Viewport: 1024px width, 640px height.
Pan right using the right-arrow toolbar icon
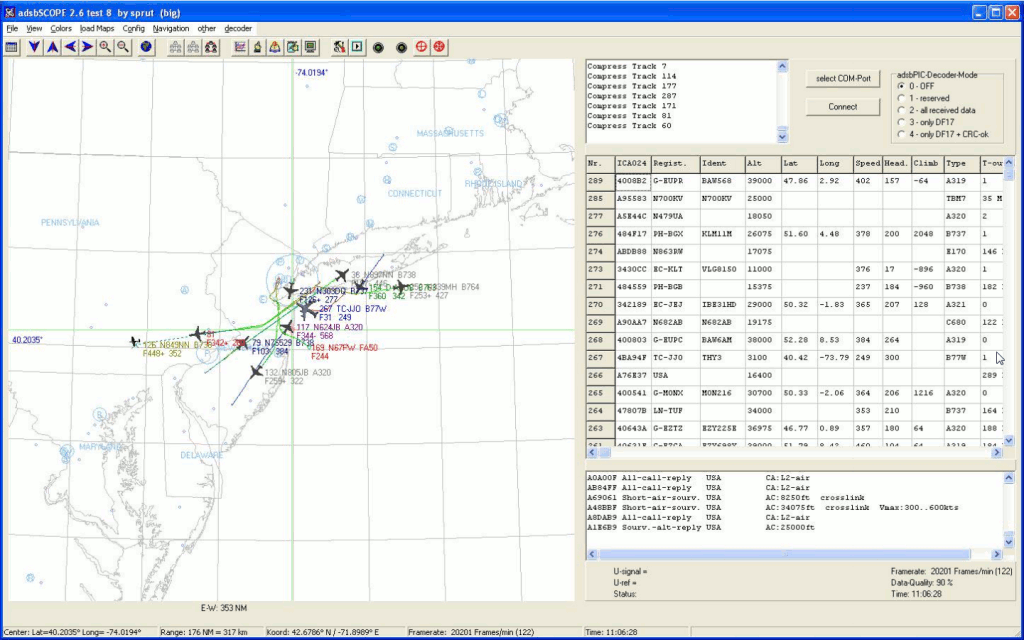point(87,47)
